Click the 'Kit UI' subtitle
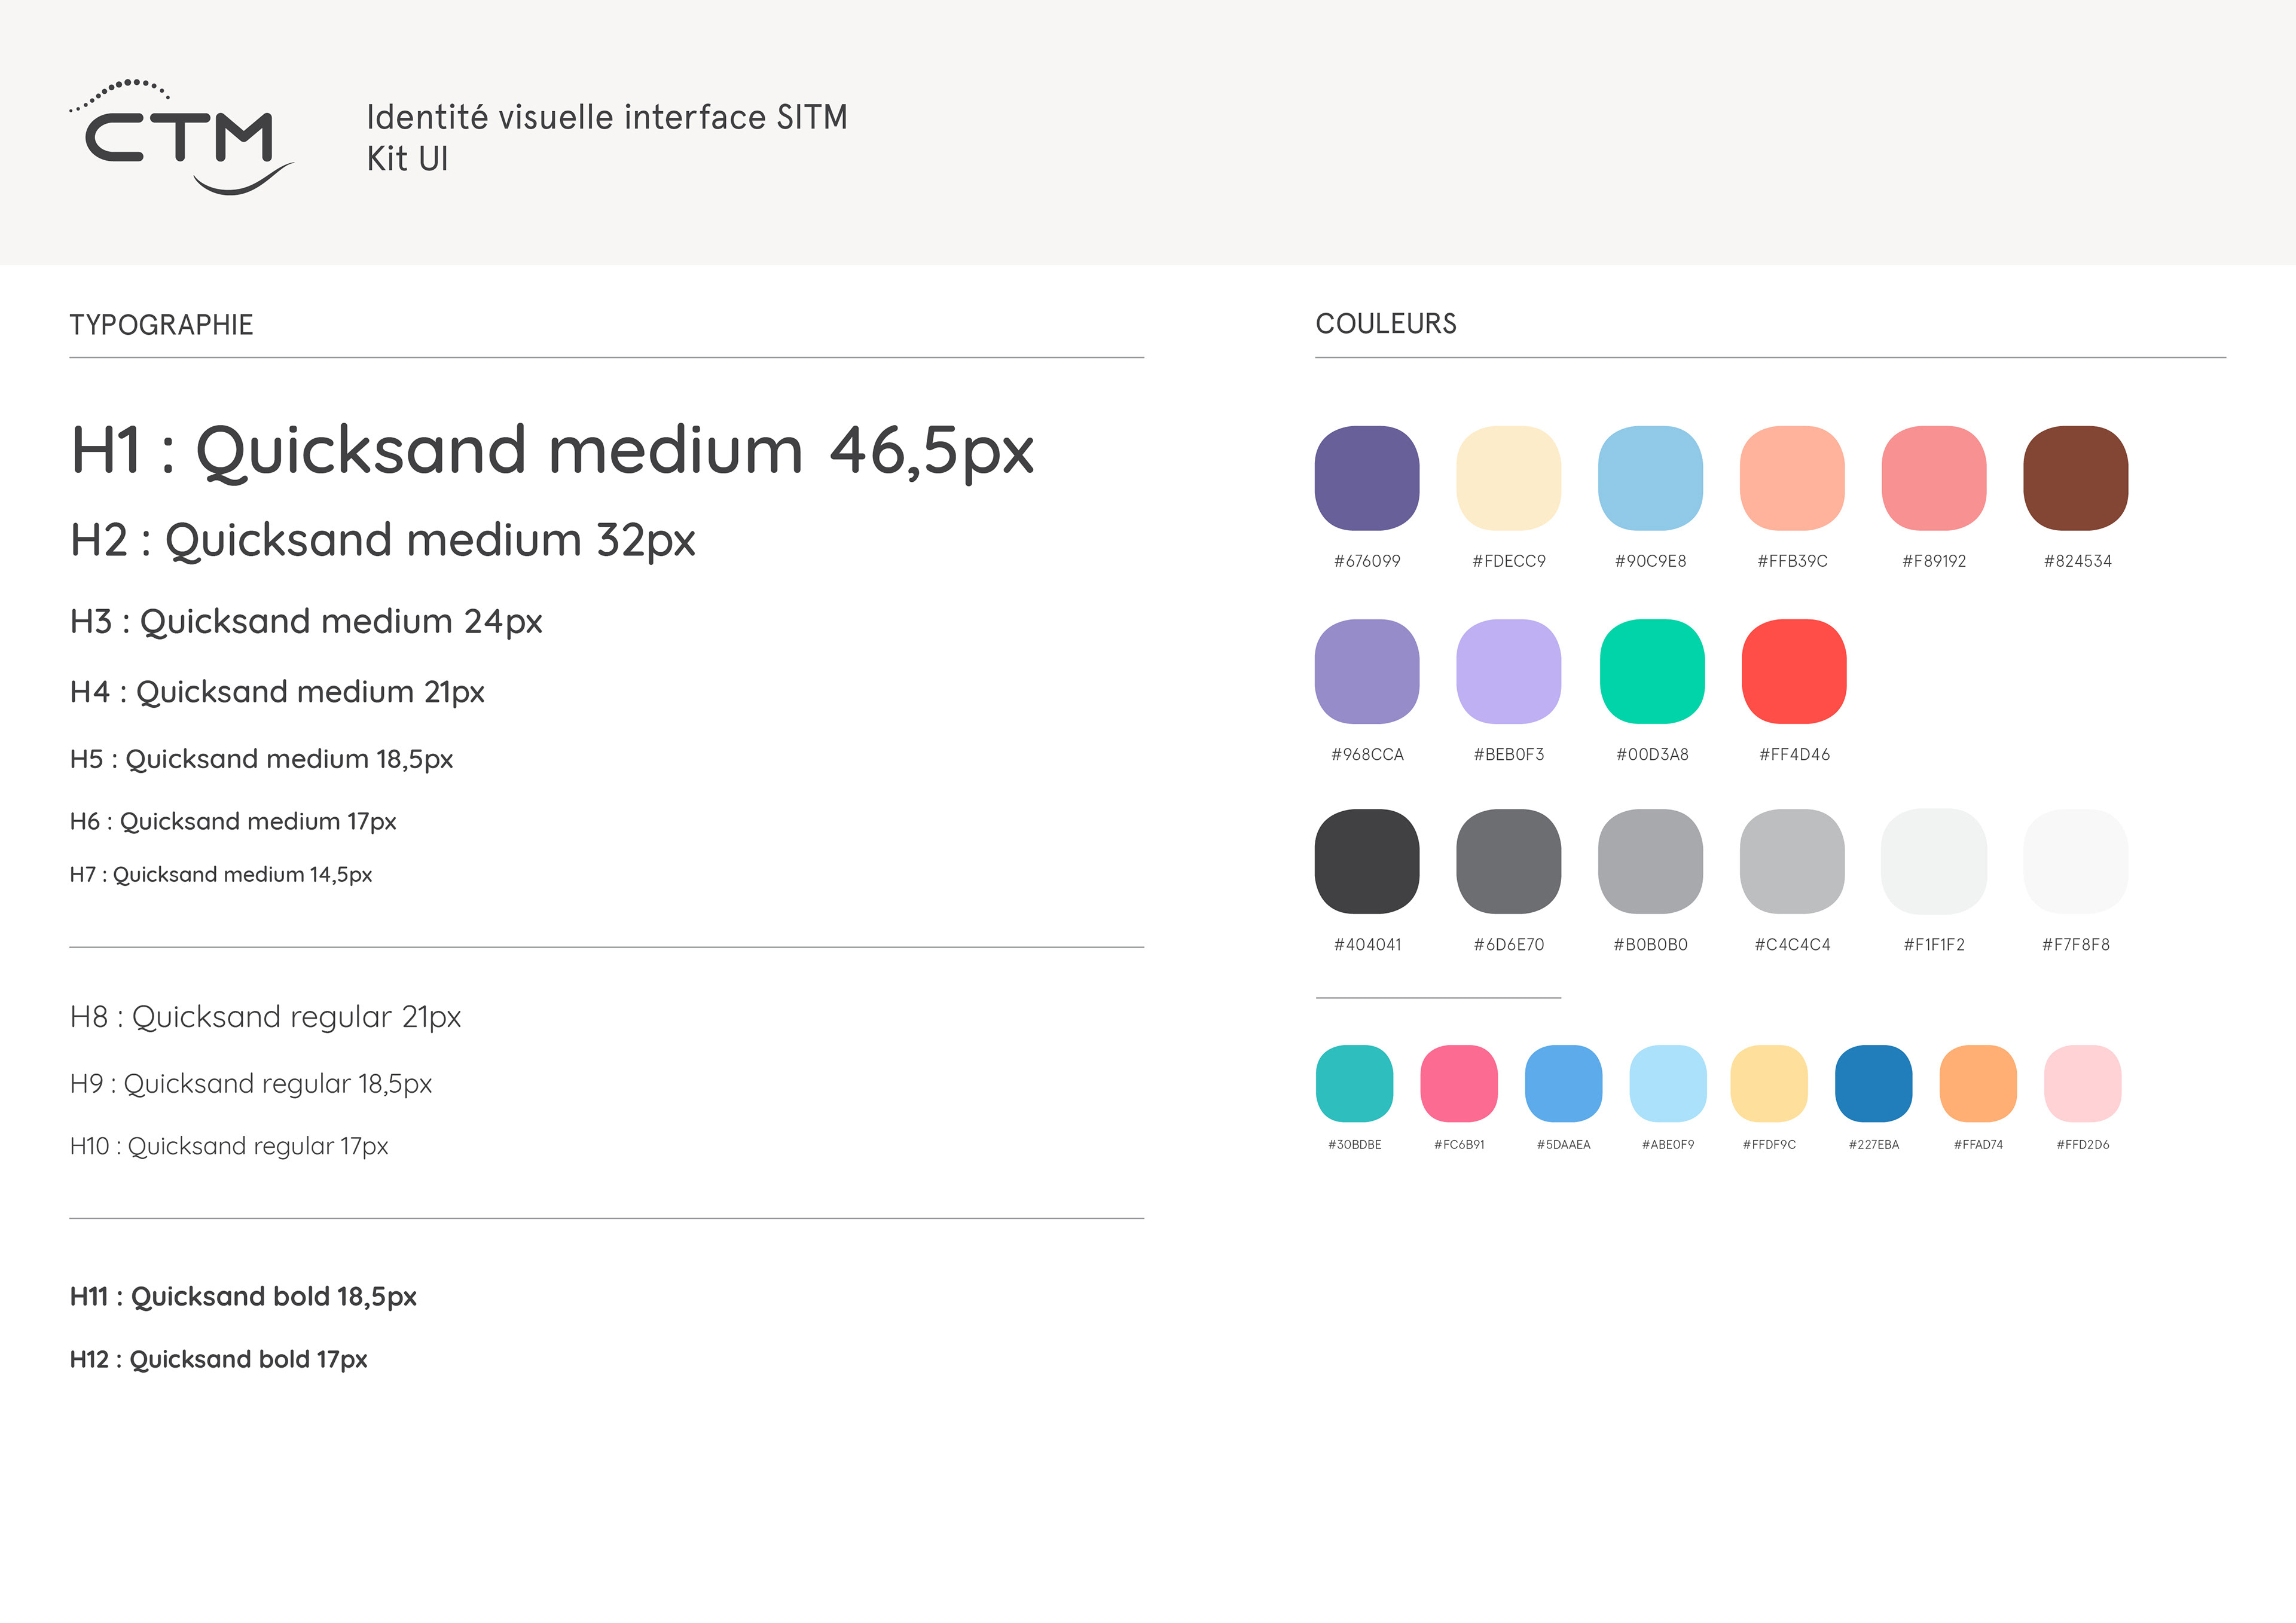 [407, 159]
